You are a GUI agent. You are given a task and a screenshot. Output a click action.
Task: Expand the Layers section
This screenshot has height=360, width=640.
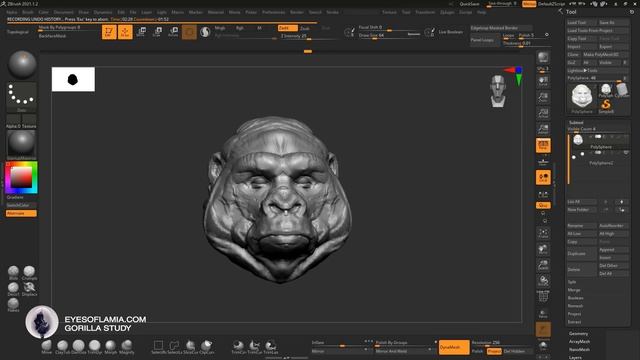click(x=575, y=357)
